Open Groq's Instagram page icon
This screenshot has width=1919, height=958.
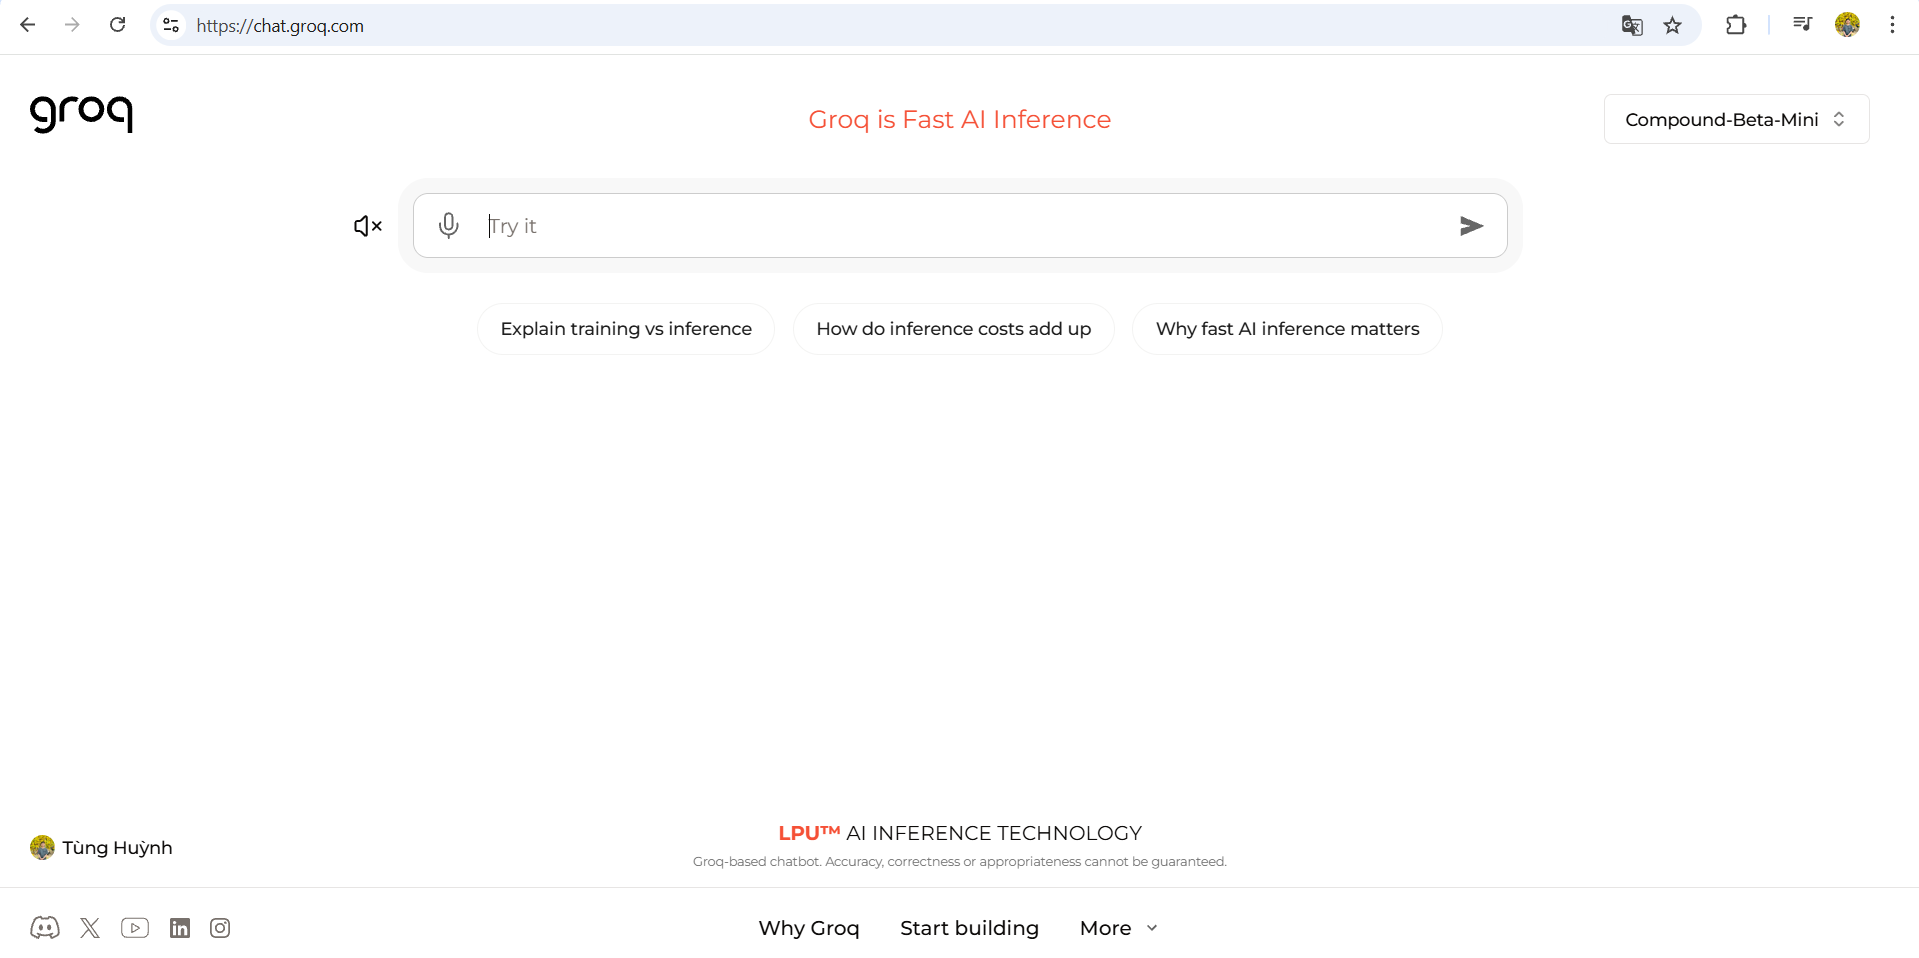[x=220, y=928]
